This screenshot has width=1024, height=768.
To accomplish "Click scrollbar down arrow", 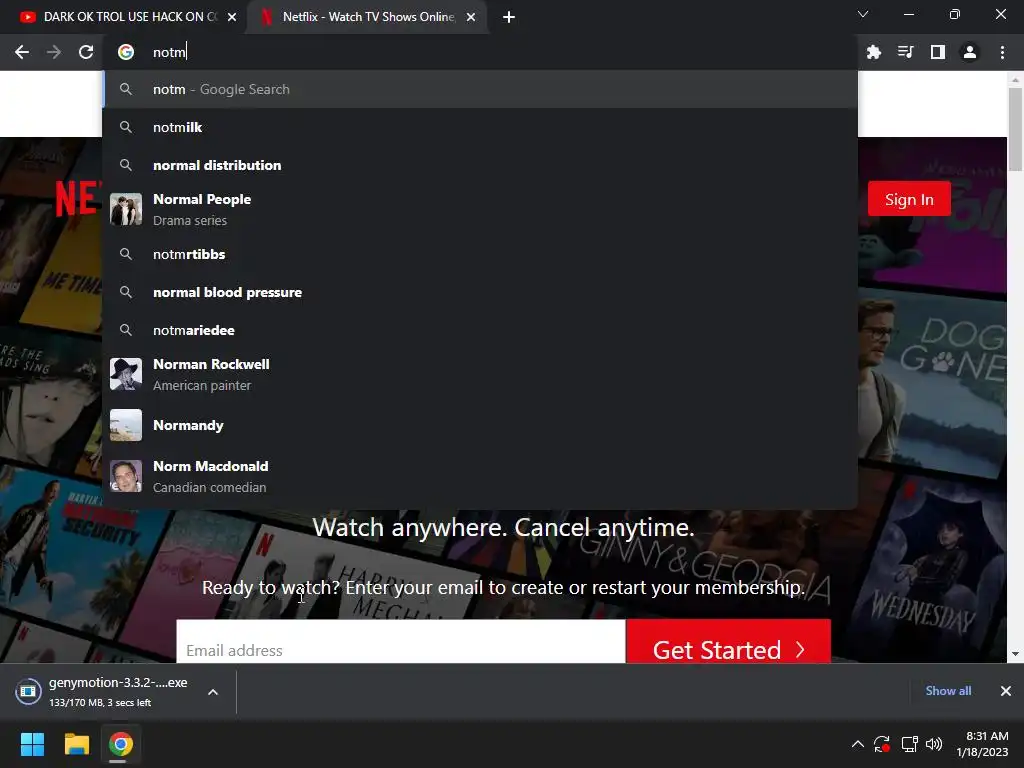I will pyautogui.click(x=1015, y=653).
